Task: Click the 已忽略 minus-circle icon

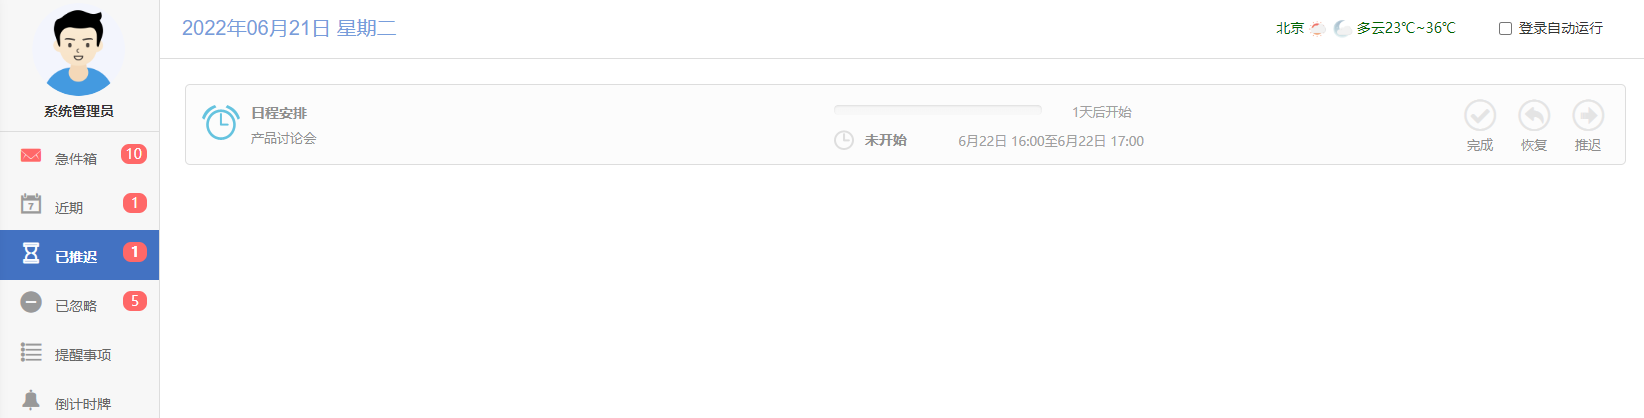Action: [x=31, y=302]
